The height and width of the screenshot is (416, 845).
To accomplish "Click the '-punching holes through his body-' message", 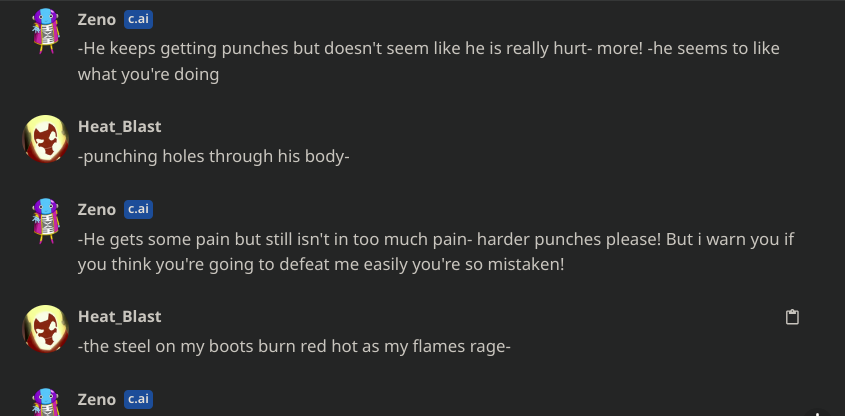I will (214, 156).
